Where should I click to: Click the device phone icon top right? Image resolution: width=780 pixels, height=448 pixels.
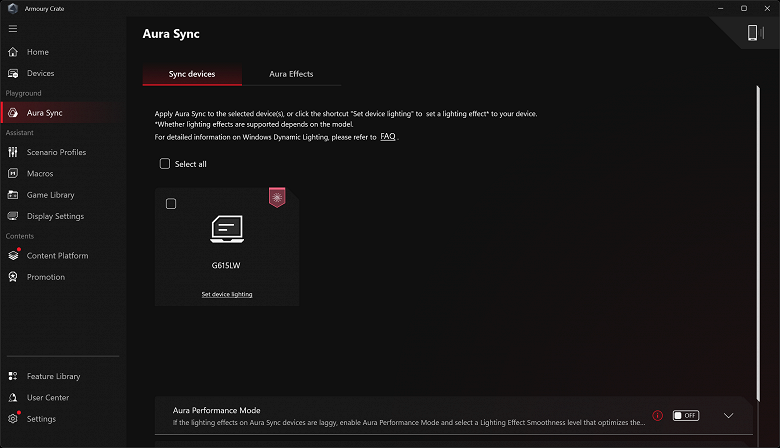pos(753,33)
